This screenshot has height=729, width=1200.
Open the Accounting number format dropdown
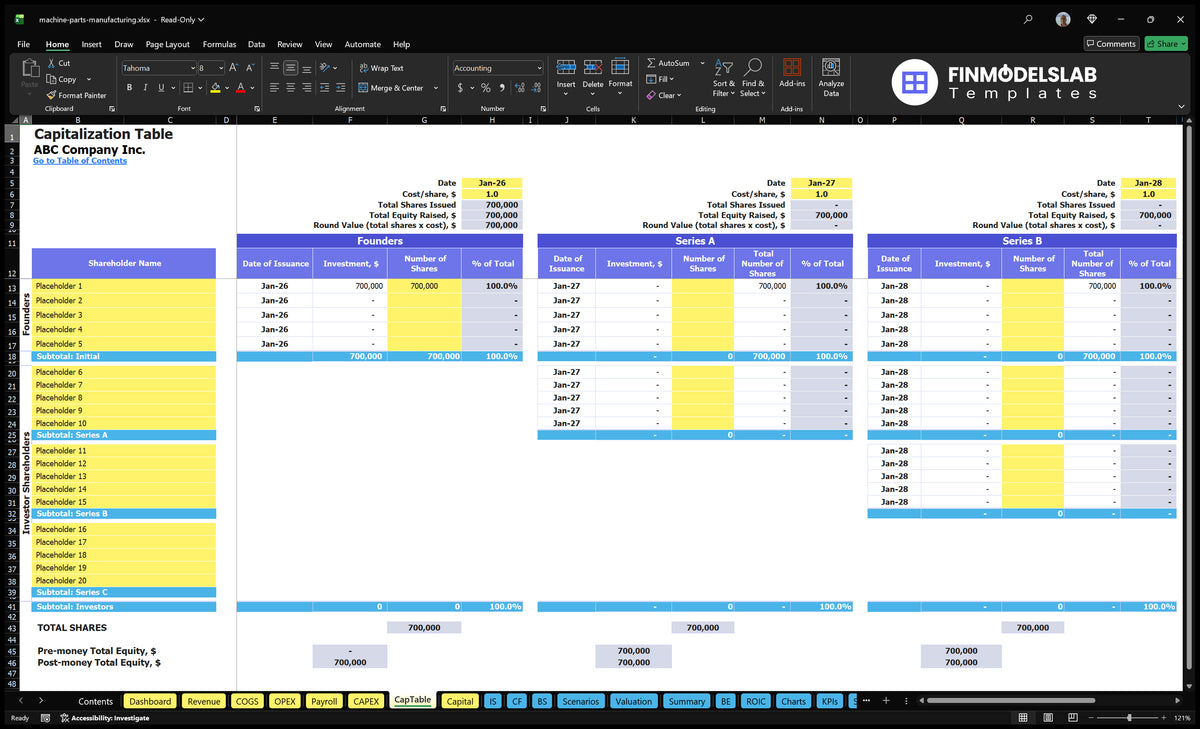pos(539,68)
